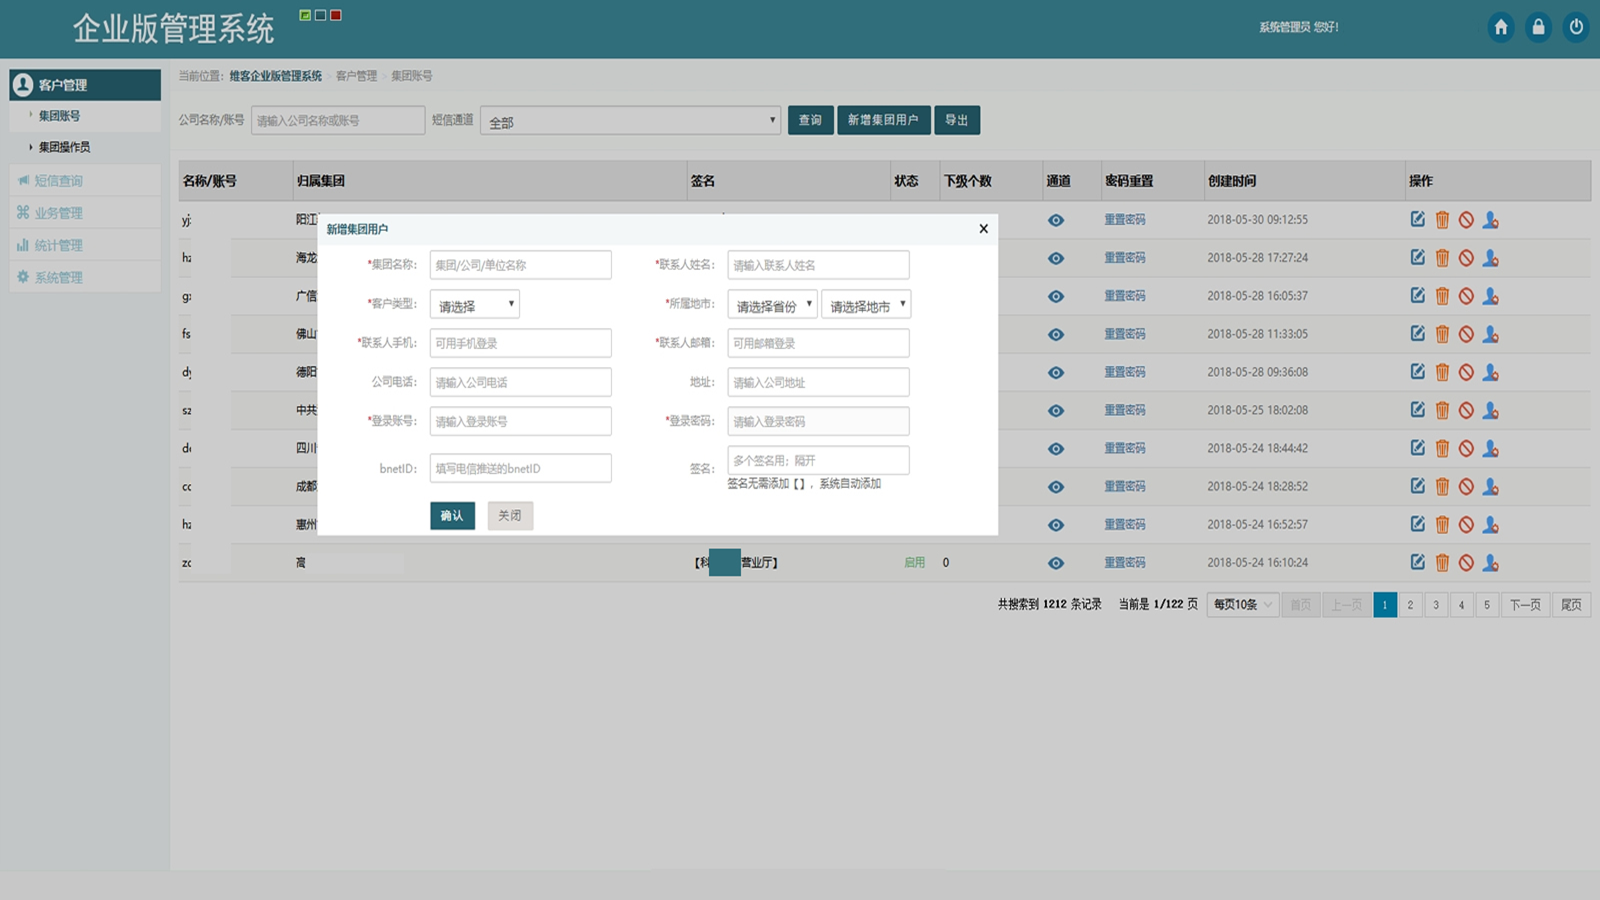The height and width of the screenshot is (900, 1600).
Task: Disable the account created 2018-05-28 16:05:37
Action: coord(1466,296)
